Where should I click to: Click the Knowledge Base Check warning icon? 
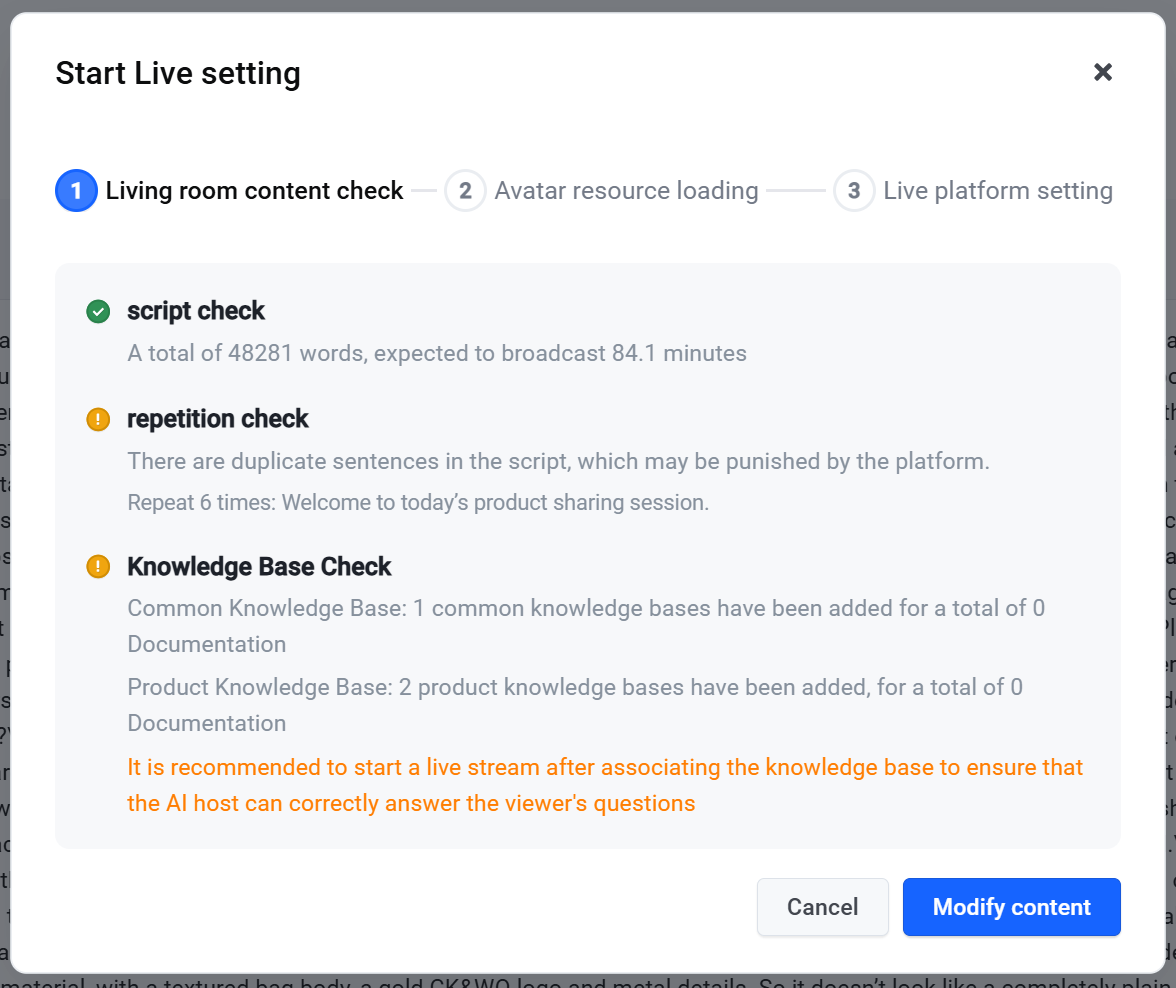pos(98,566)
